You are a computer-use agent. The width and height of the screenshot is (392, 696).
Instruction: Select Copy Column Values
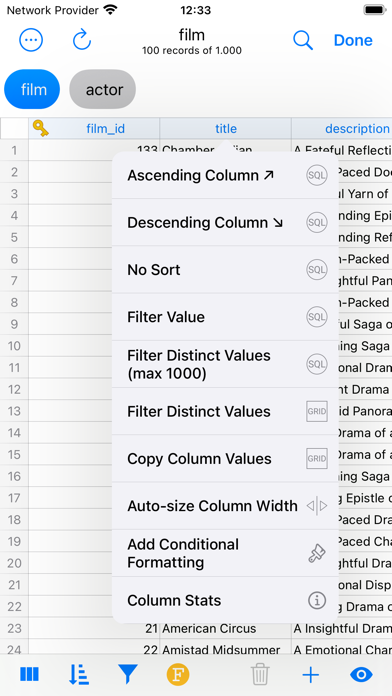(225, 459)
